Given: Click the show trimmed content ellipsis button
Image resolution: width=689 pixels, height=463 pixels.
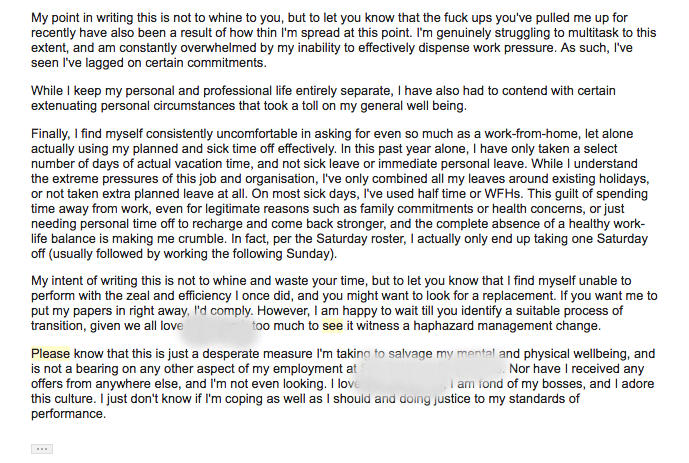Looking at the screenshot, I should (42, 450).
